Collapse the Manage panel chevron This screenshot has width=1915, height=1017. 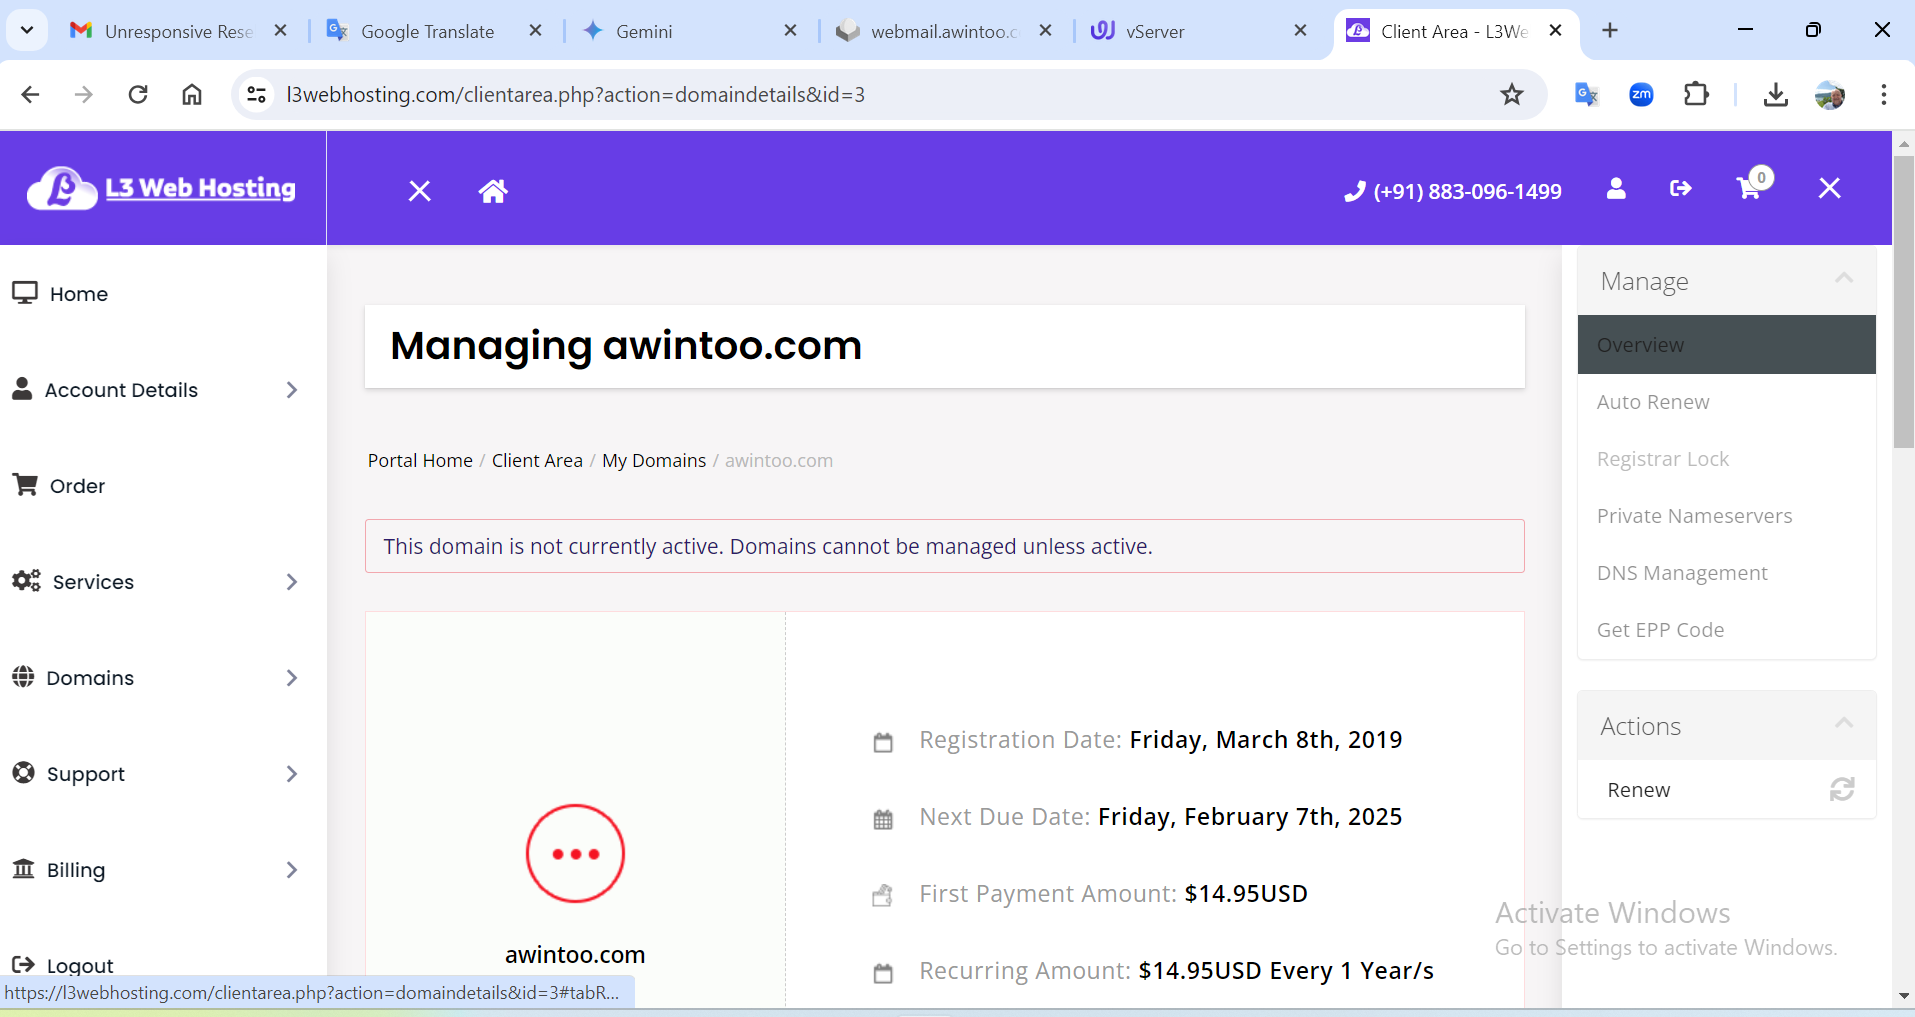point(1844,279)
